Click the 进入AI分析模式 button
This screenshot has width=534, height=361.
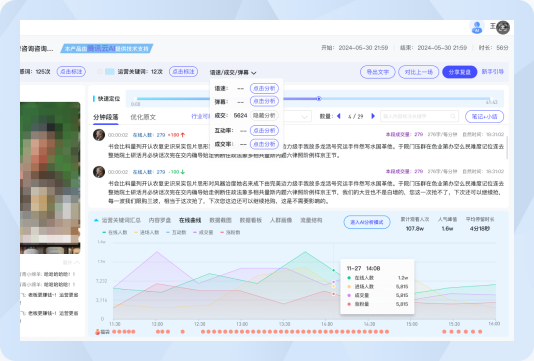(x=367, y=222)
